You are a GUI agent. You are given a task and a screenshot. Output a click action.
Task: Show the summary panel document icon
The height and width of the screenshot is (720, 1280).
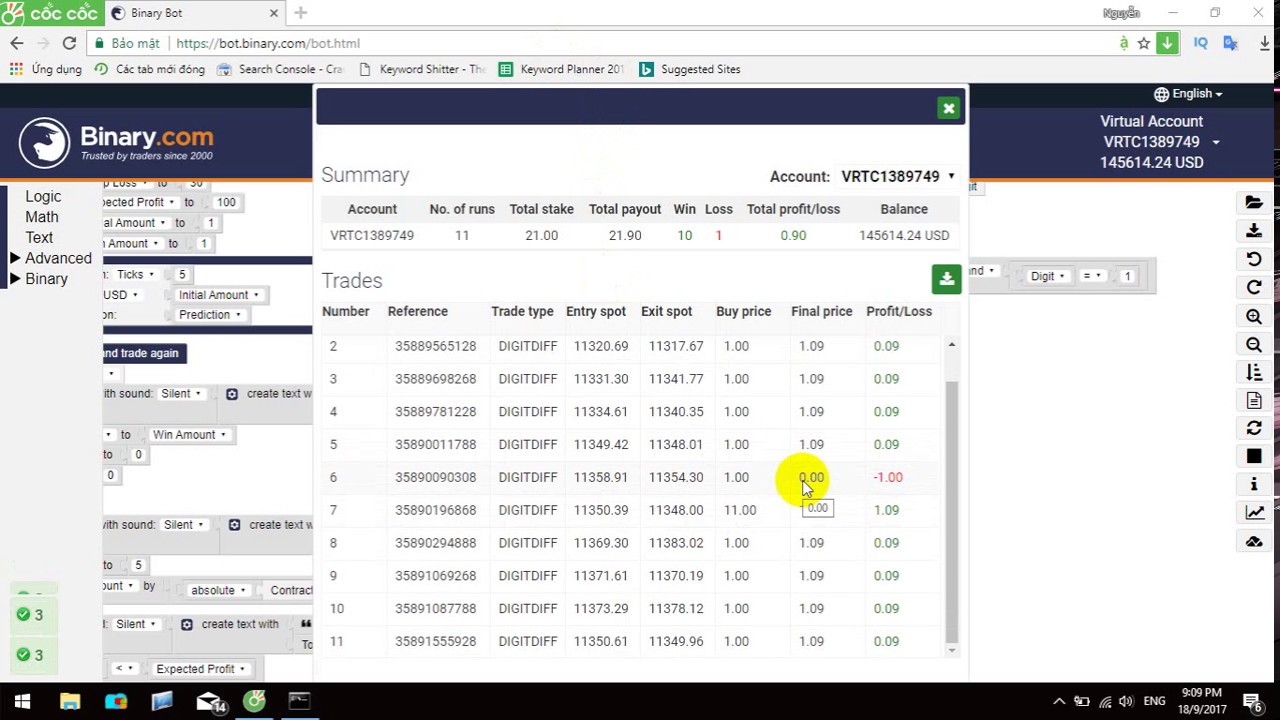tap(1254, 400)
